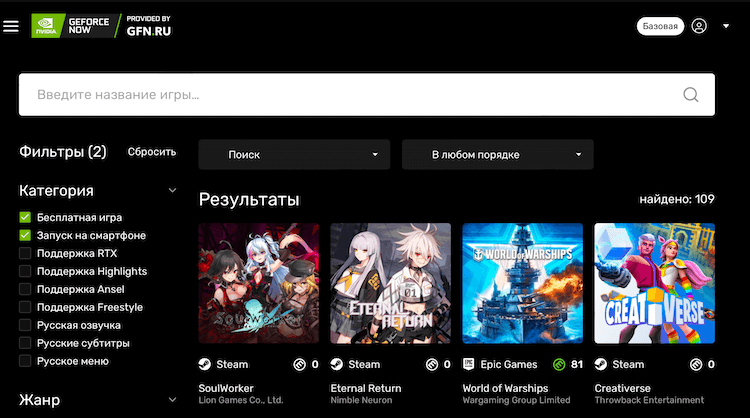
Task: Open the account dropdown arrow
Action: click(x=726, y=26)
